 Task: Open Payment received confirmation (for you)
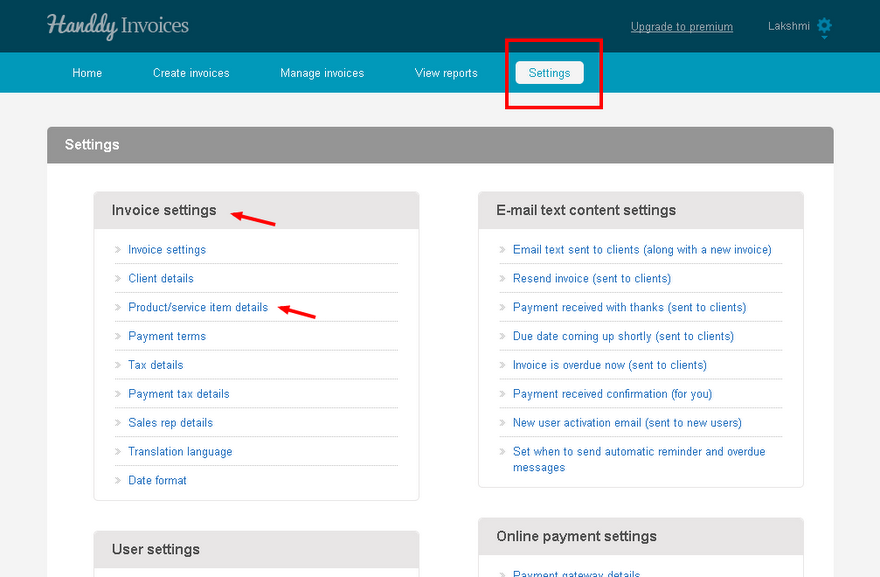612,394
